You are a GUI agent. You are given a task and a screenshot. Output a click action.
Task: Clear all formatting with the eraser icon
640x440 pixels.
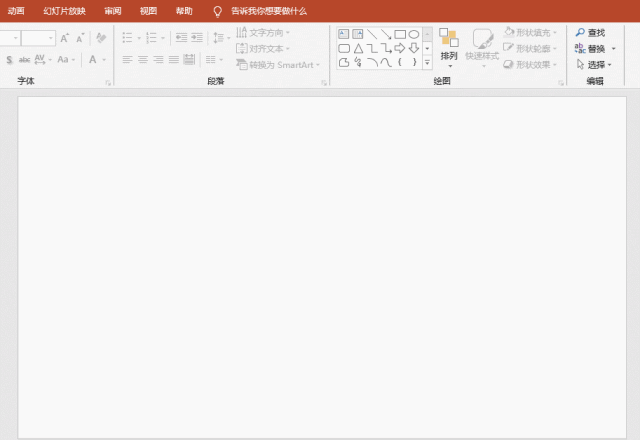pos(101,38)
